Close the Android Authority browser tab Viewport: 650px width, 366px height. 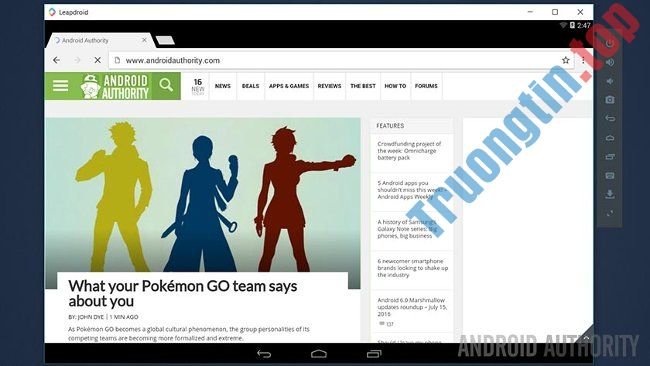point(144,40)
